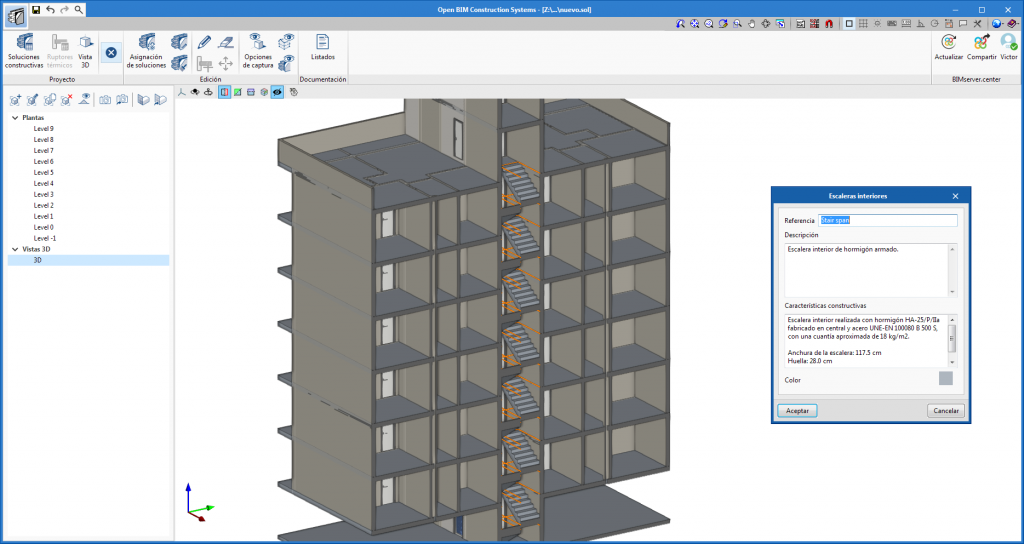Open the Listados document icon
The width and height of the screenshot is (1024, 544).
[x=323, y=46]
